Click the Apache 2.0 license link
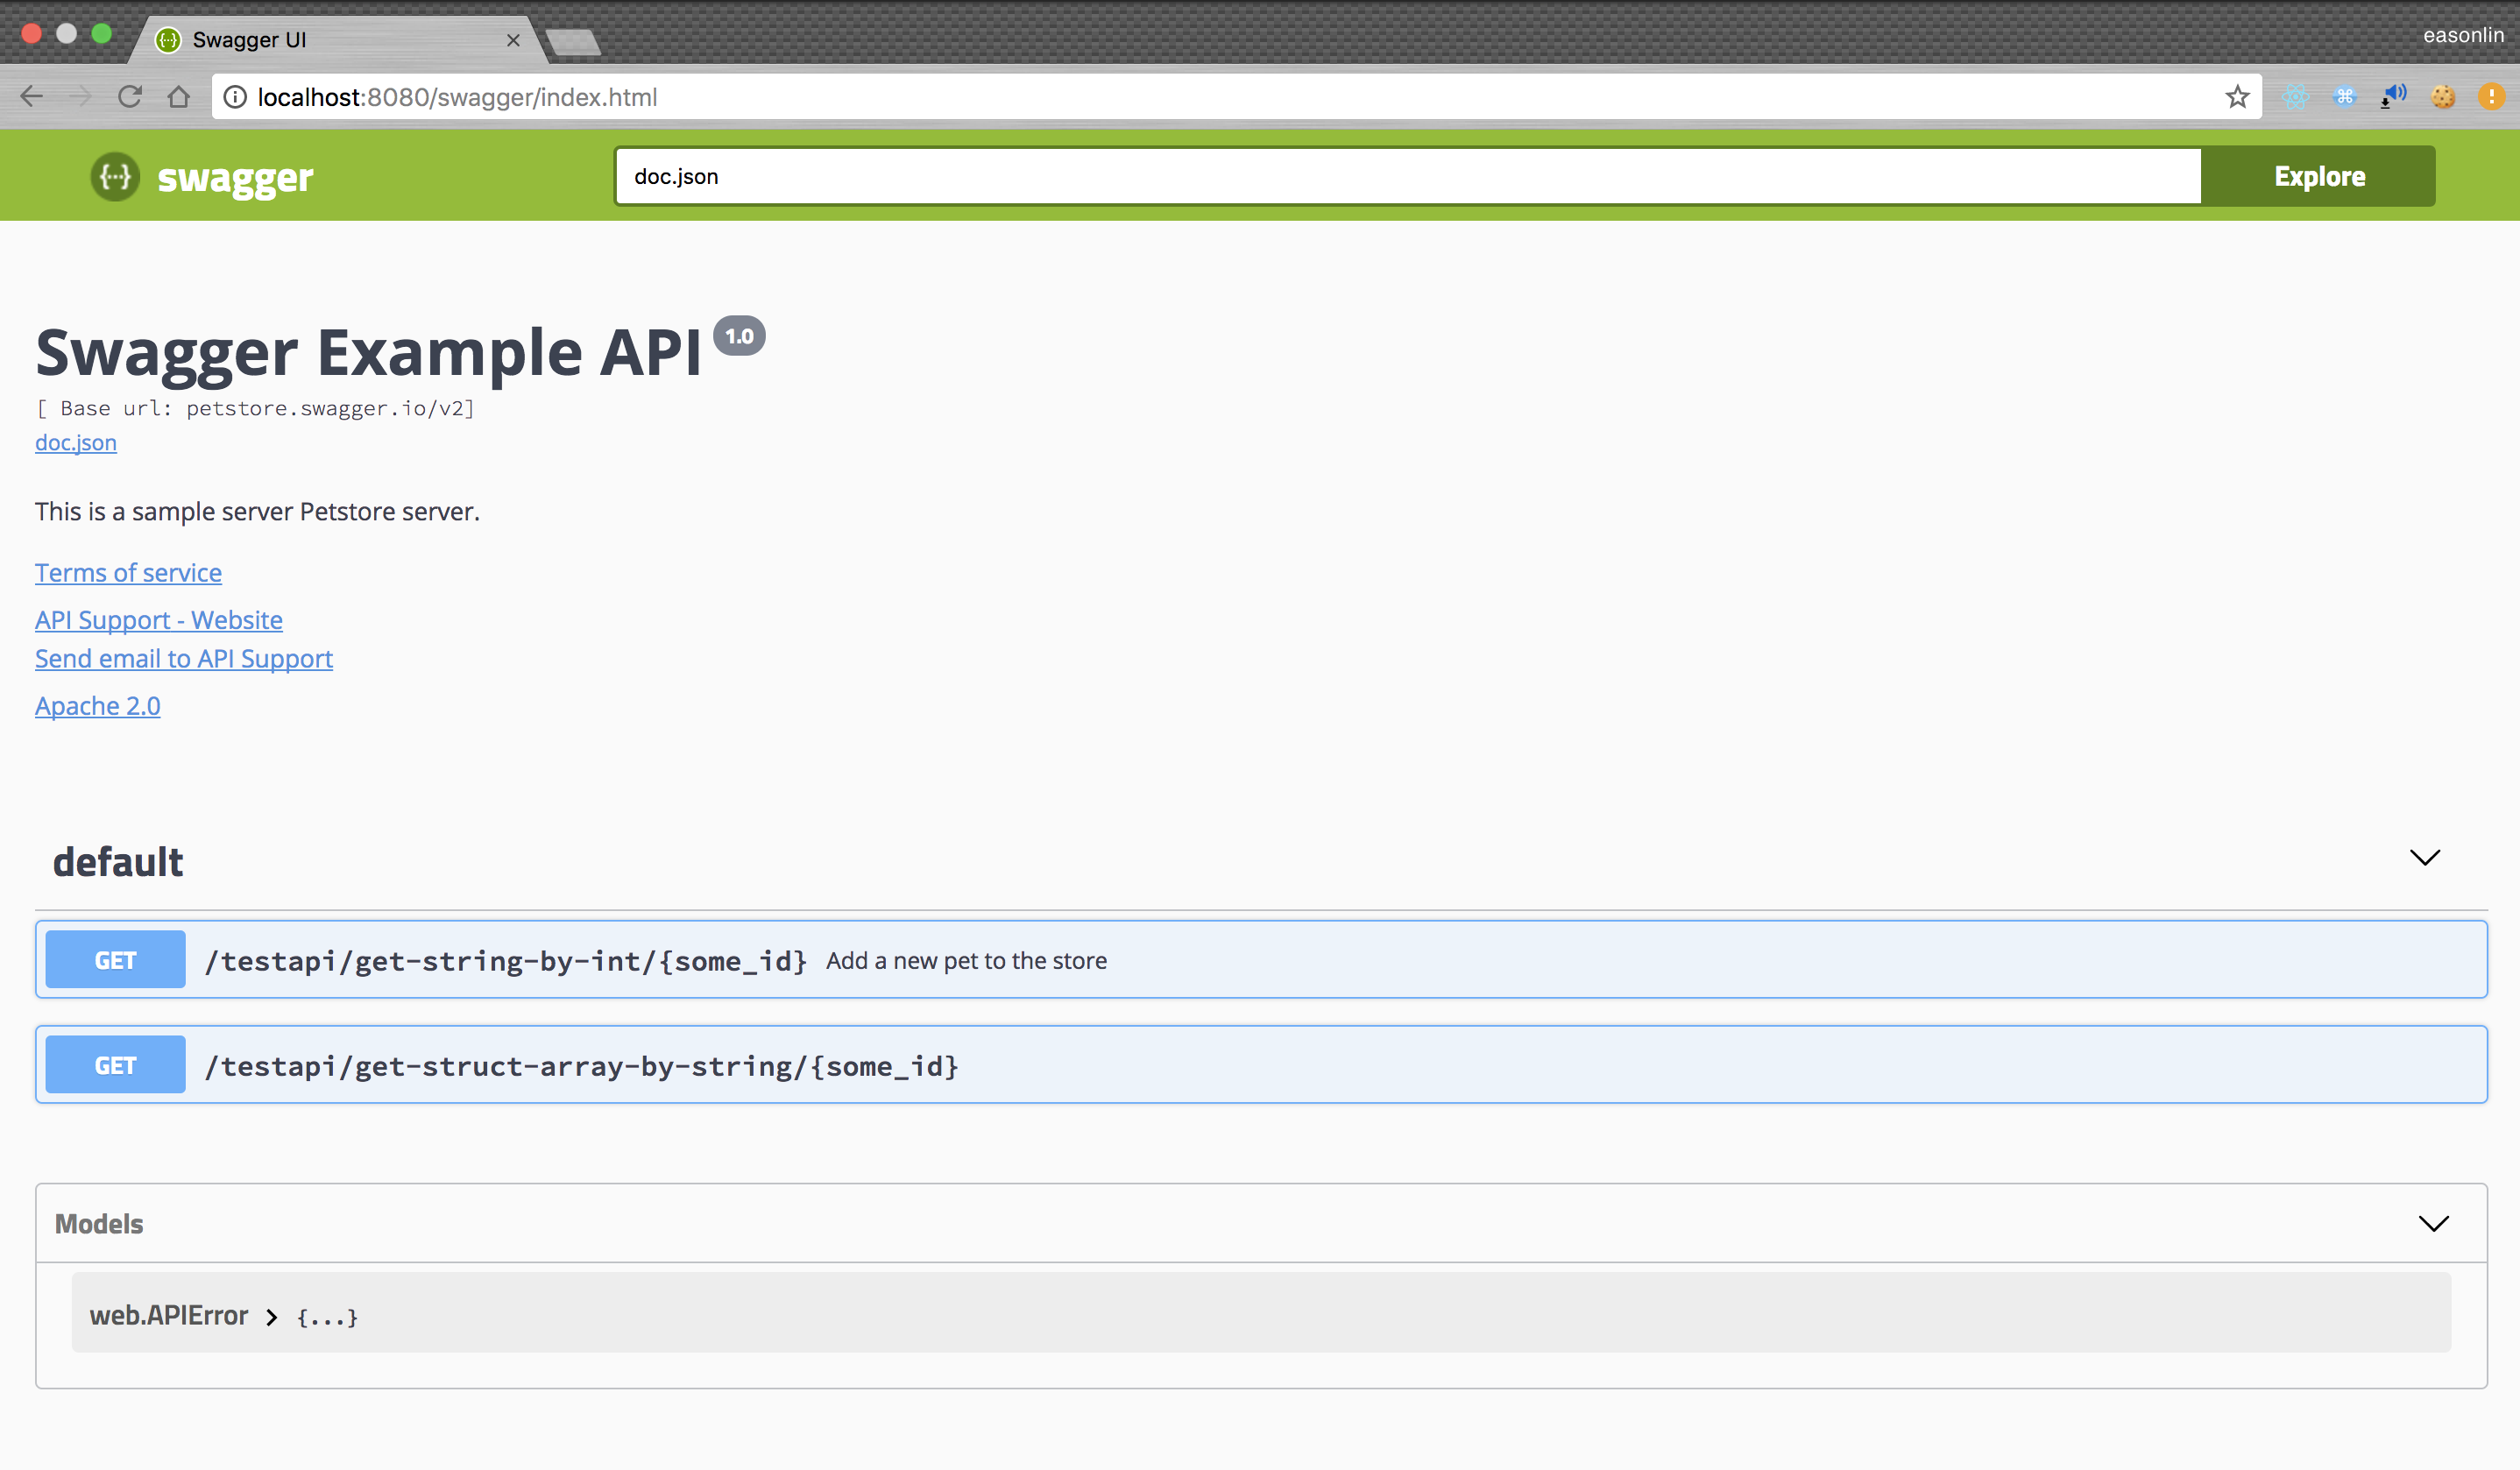 tap(96, 705)
